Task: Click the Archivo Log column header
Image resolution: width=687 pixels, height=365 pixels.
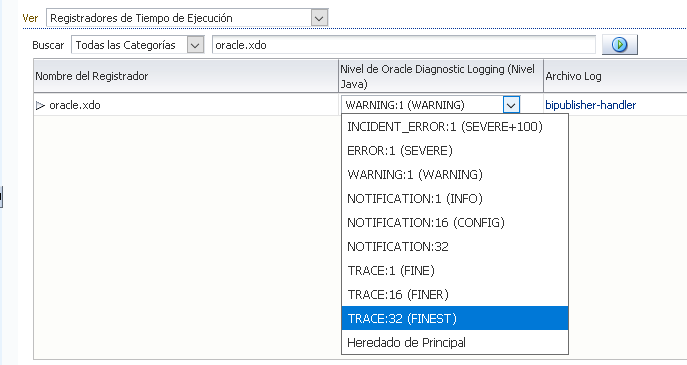Action: point(615,76)
